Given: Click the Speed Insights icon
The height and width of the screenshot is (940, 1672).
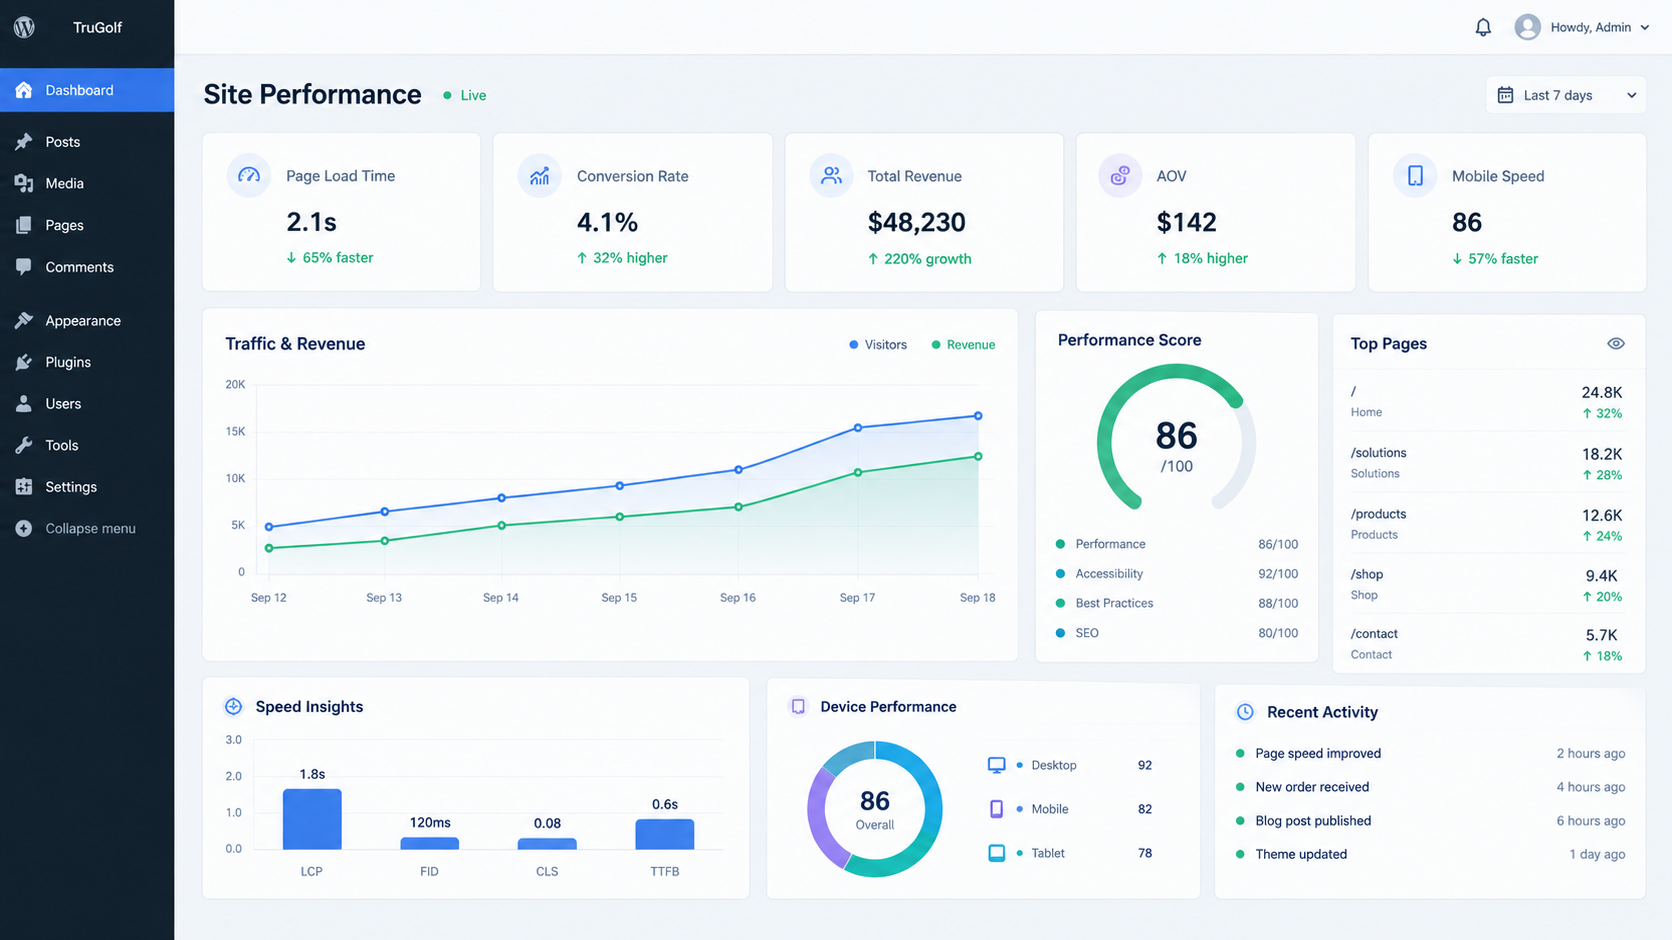Looking at the screenshot, I should pyautogui.click(x=233, y=706).
